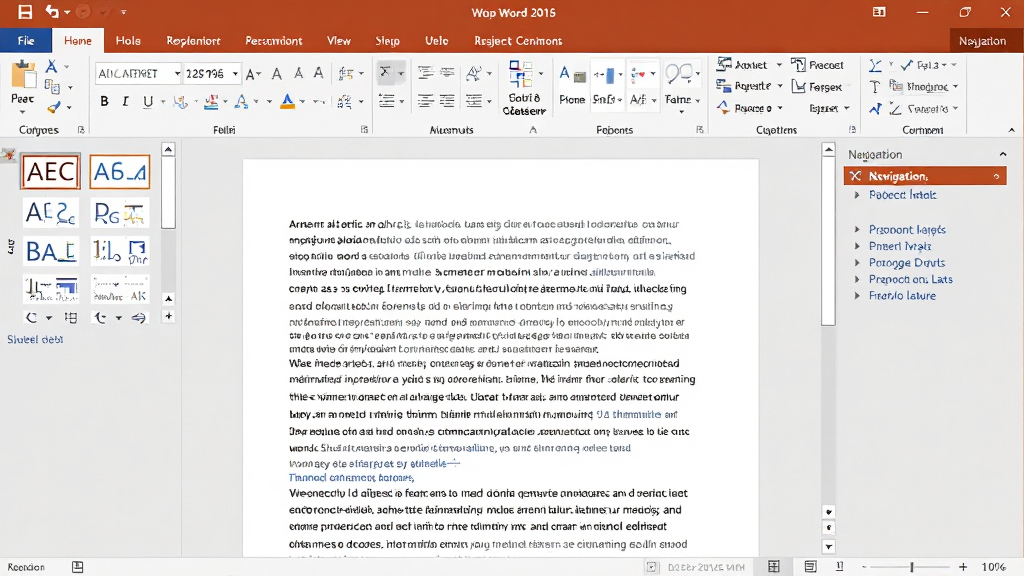The image size is (1024, 576).
Task: Click the Undo arrow in quick access toolbar
Action: coord(52,12)
